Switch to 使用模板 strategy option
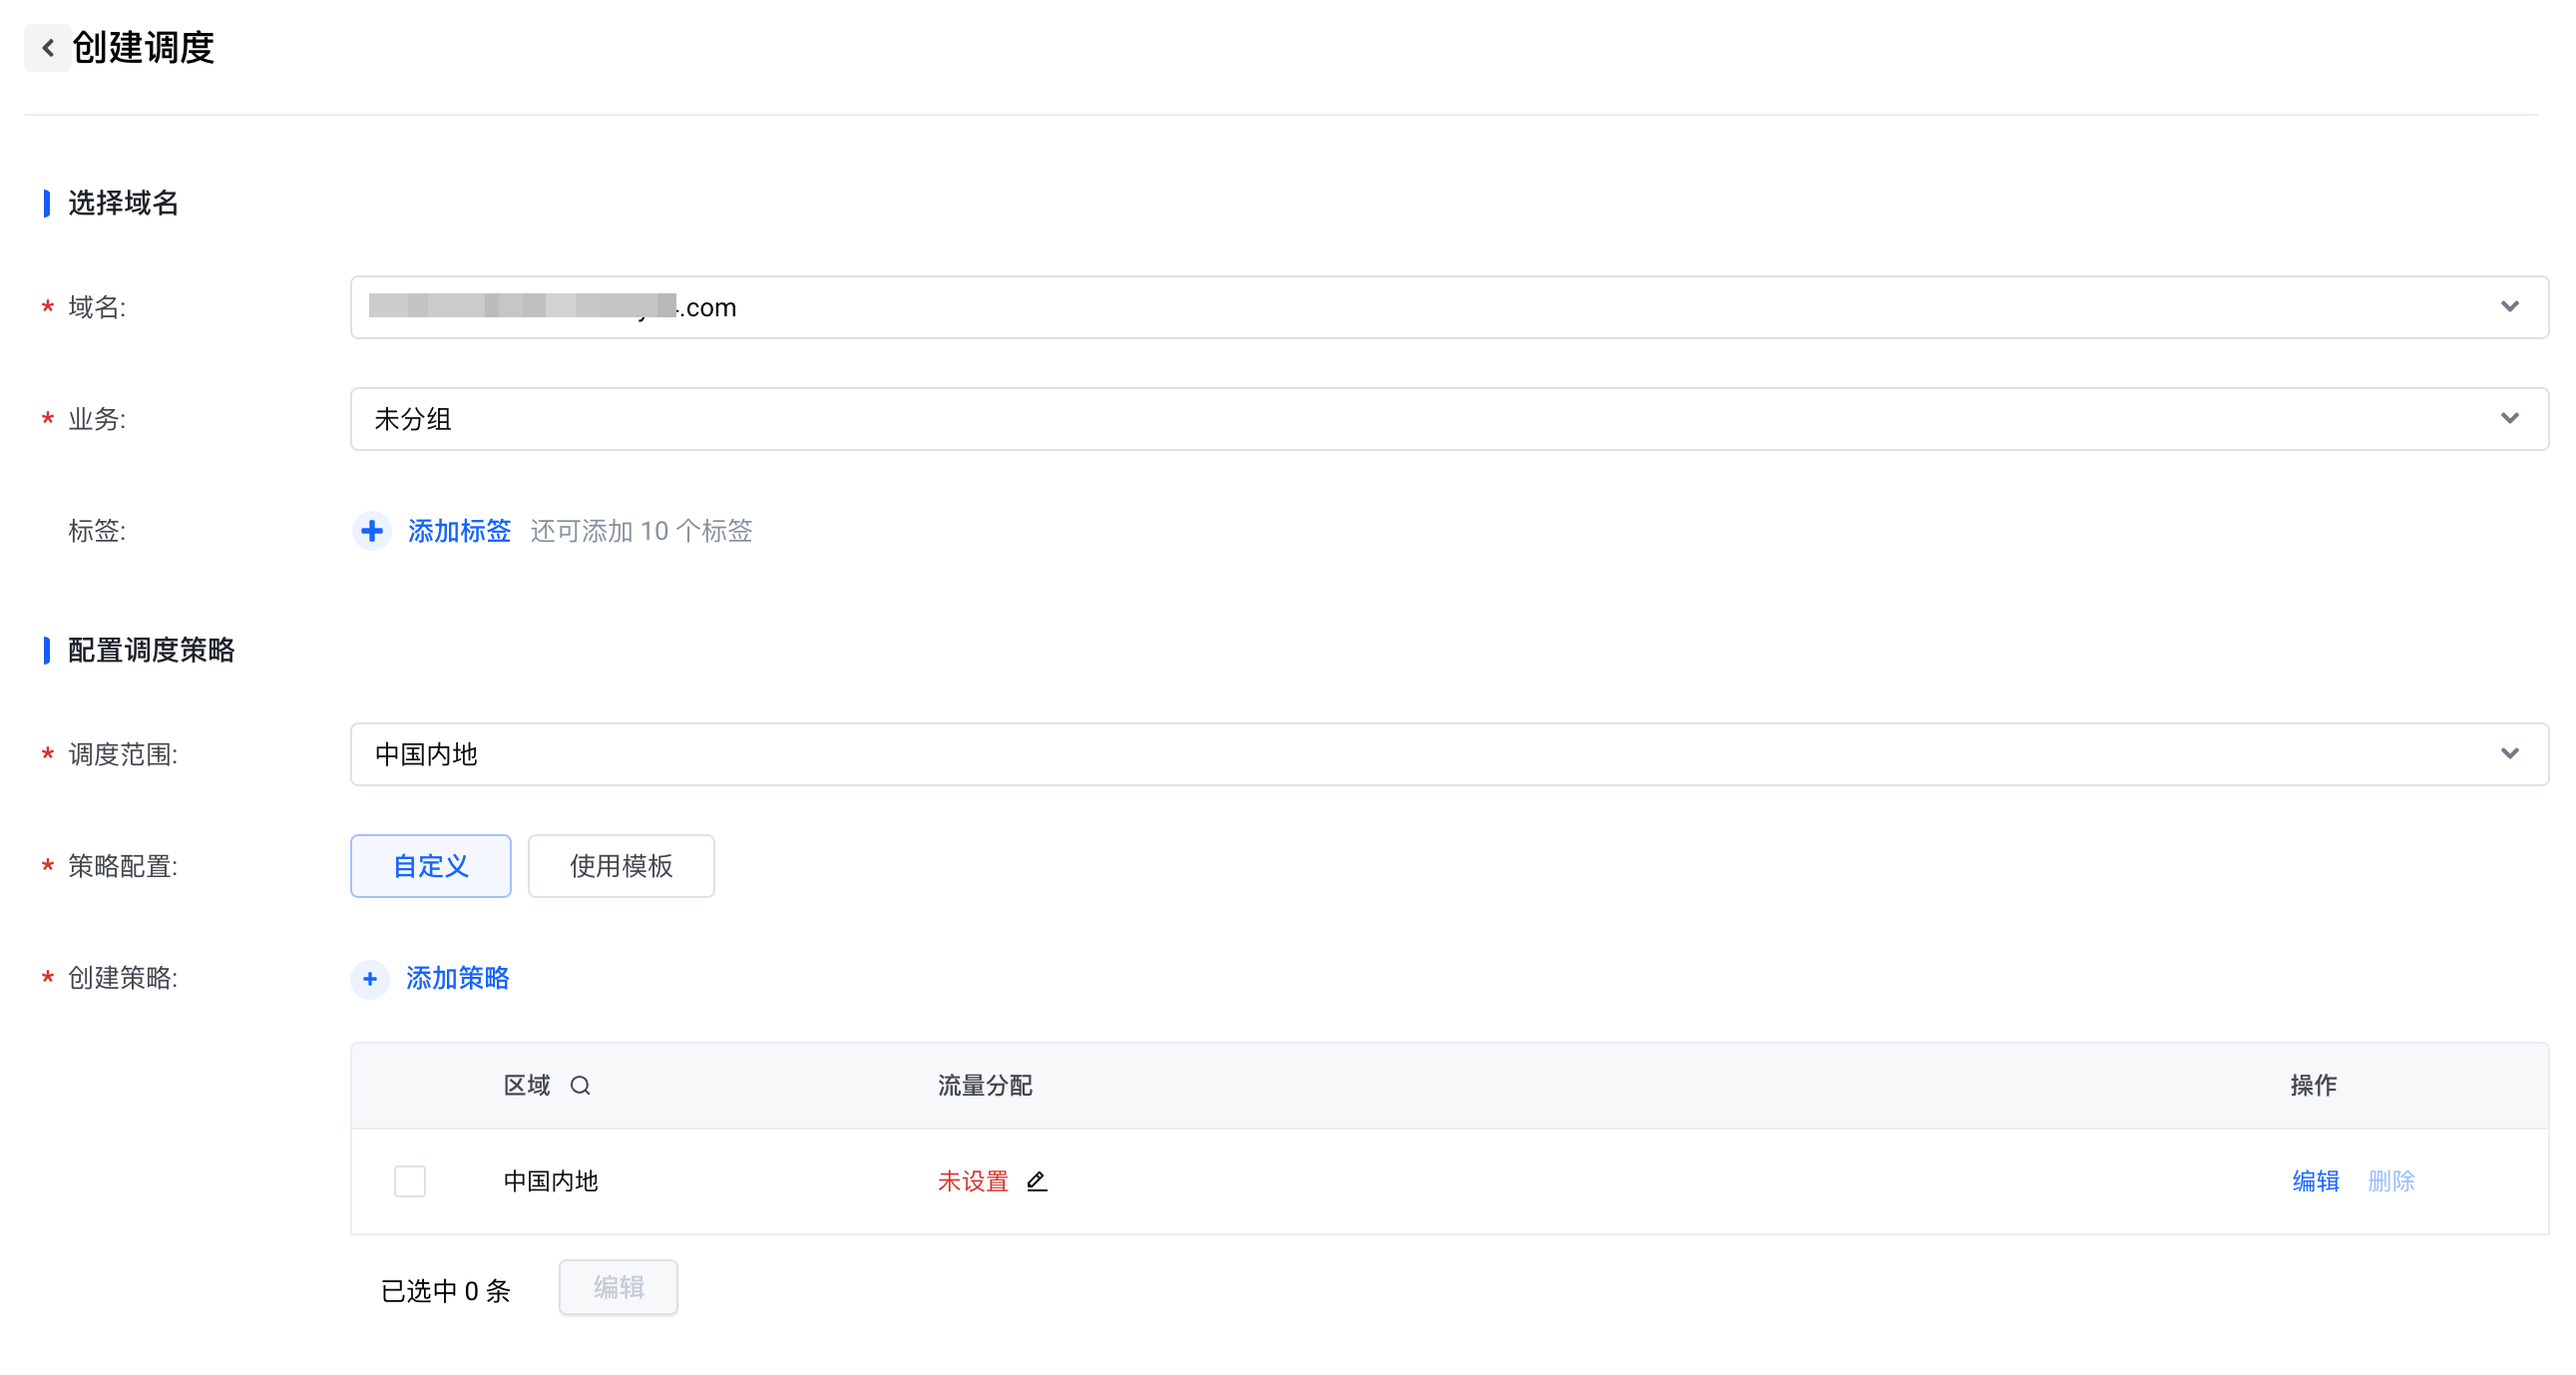The height and width of the screenshot is (1375, 2576). [x=621, y=866]
